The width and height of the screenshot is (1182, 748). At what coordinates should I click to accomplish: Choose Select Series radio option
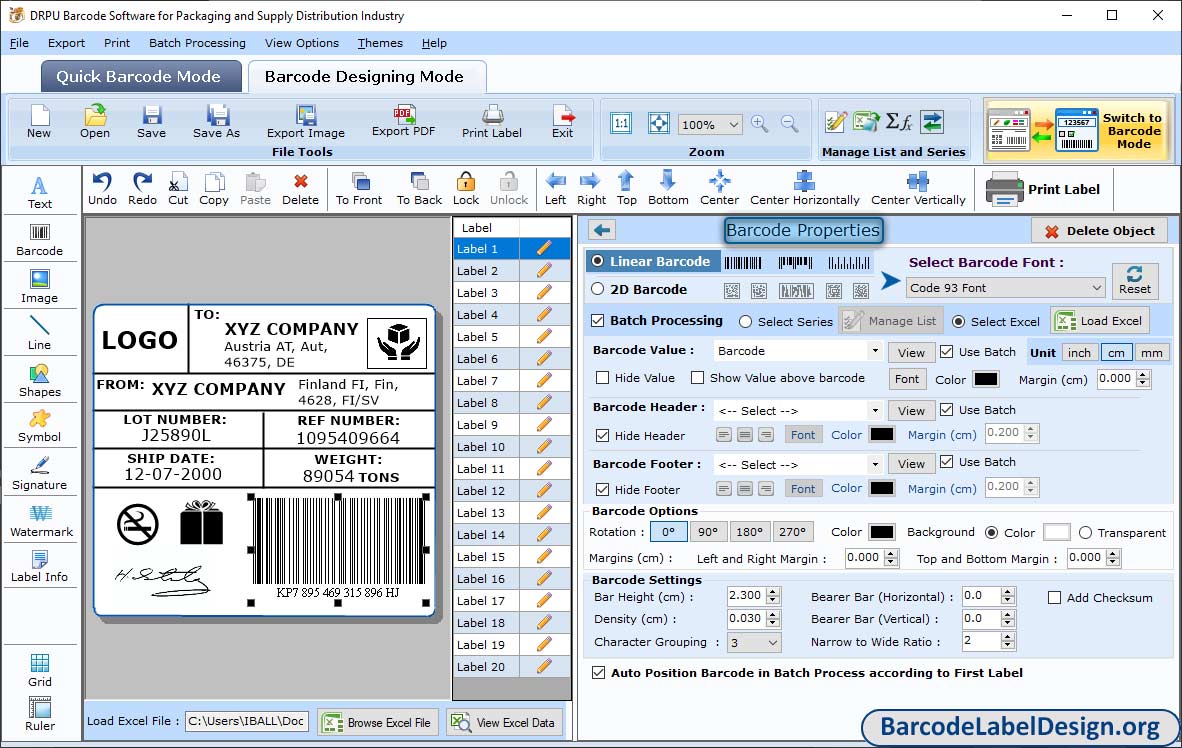pyautogui.click(x=746, y=322)
